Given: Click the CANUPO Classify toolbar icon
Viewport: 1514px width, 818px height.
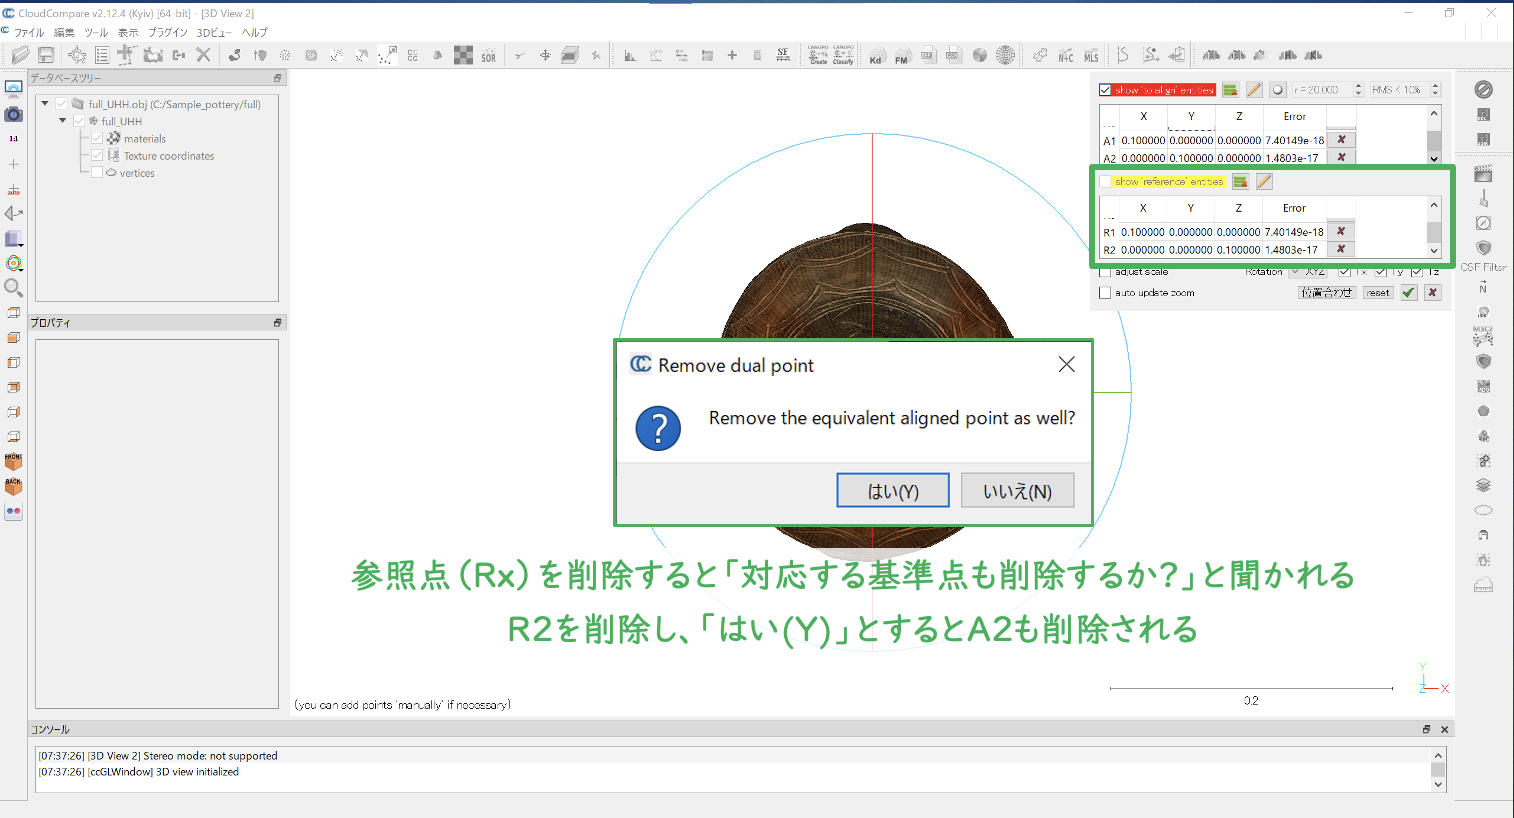Looking at the screenshot, I should click(843, 55).
